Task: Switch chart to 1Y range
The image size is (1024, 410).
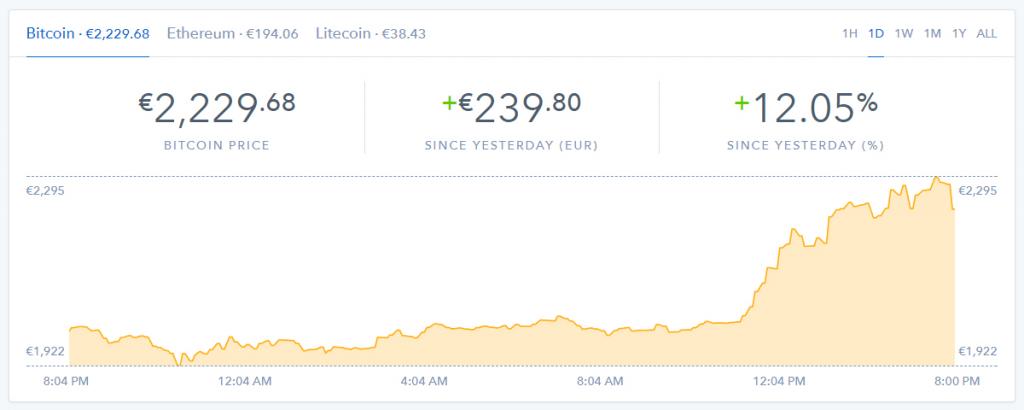Action: (959, 34)
